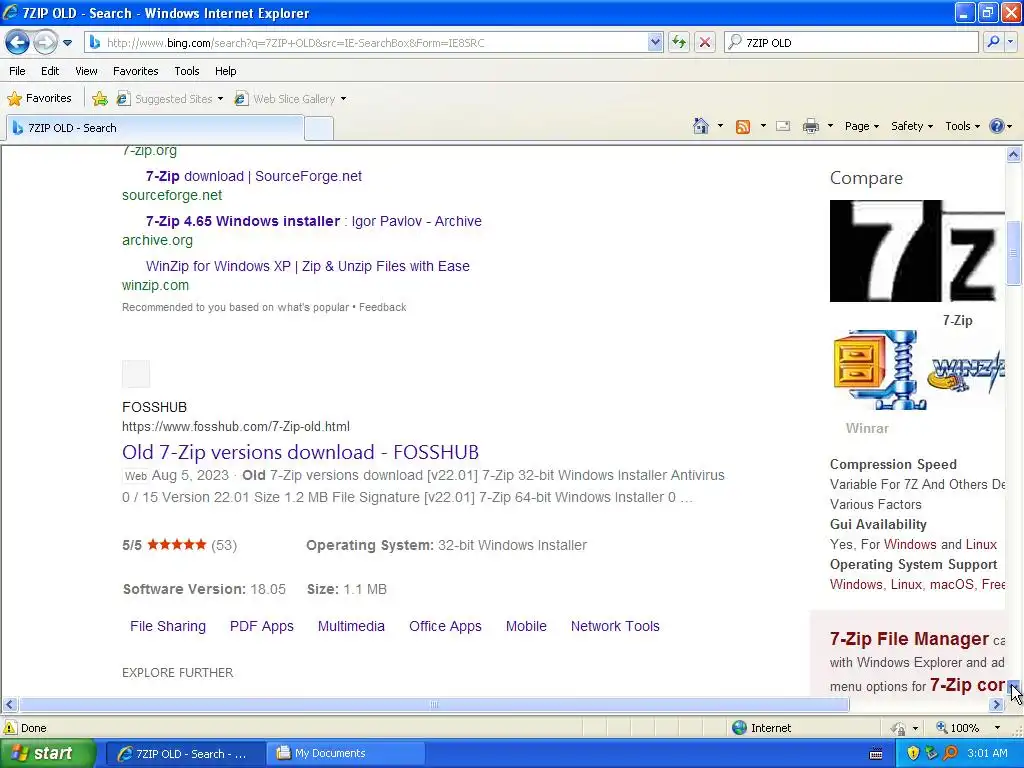This screenshot has width=1024, height=768.
Task: Click the File Sharing link
Action: tap(168, 626)
